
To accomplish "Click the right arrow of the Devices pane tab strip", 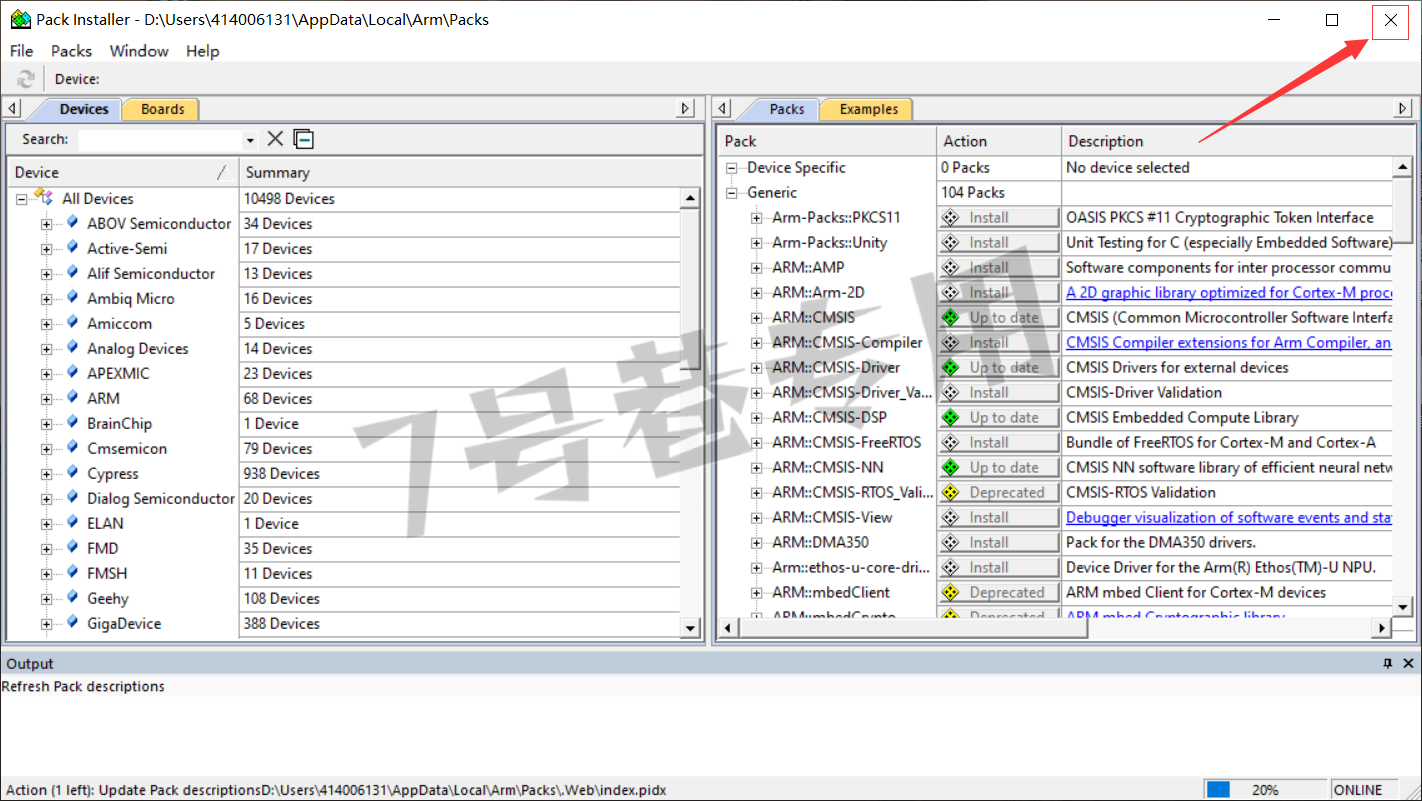I will (685, 108).
